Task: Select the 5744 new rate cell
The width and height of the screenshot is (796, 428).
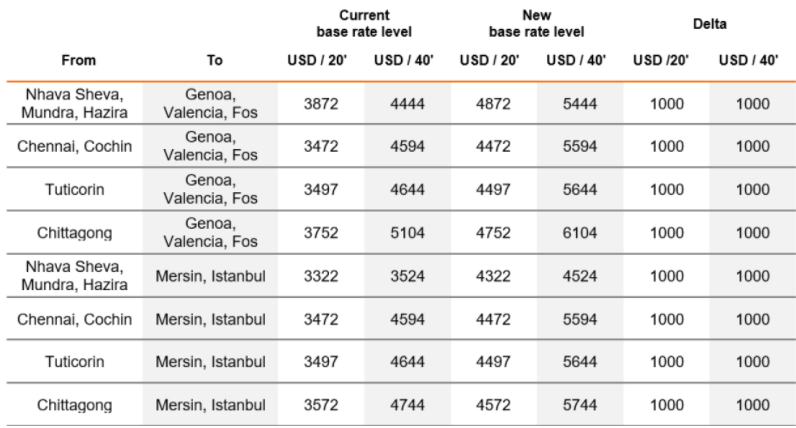Action: click(x=578, y=405)
